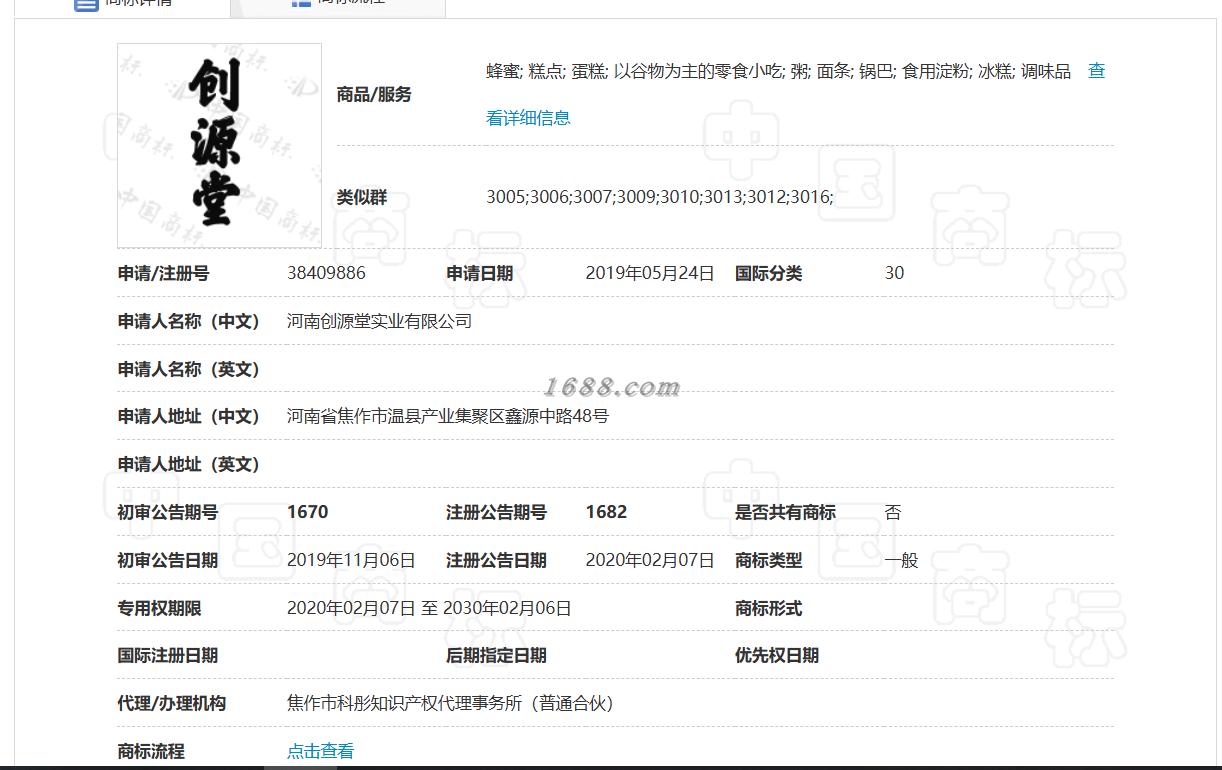Click the 申请/注册号 label
1222x770 pixels.
point(164,273)
